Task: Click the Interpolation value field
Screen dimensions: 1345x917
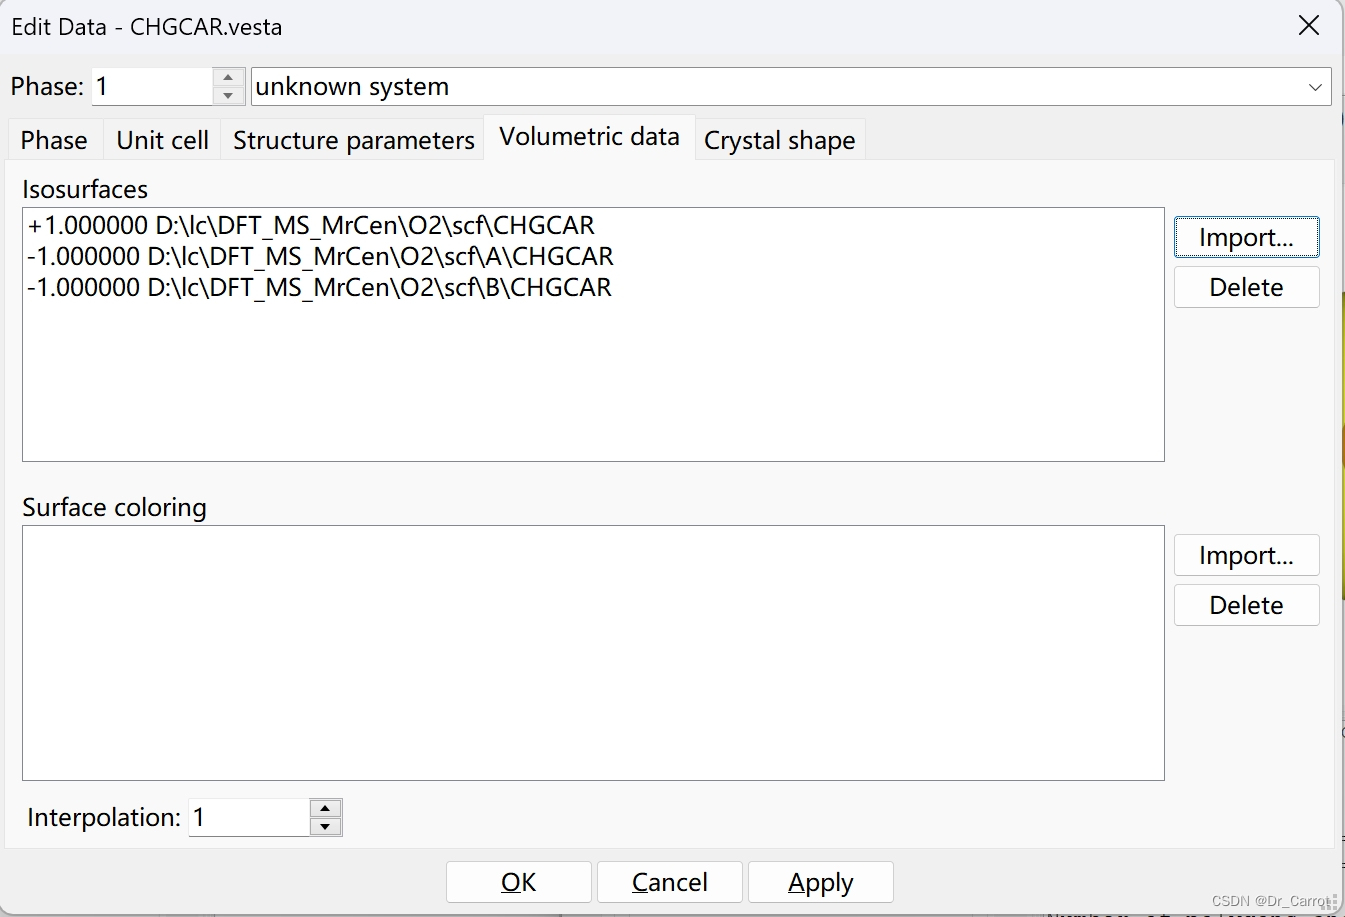Action: [249, 818]
